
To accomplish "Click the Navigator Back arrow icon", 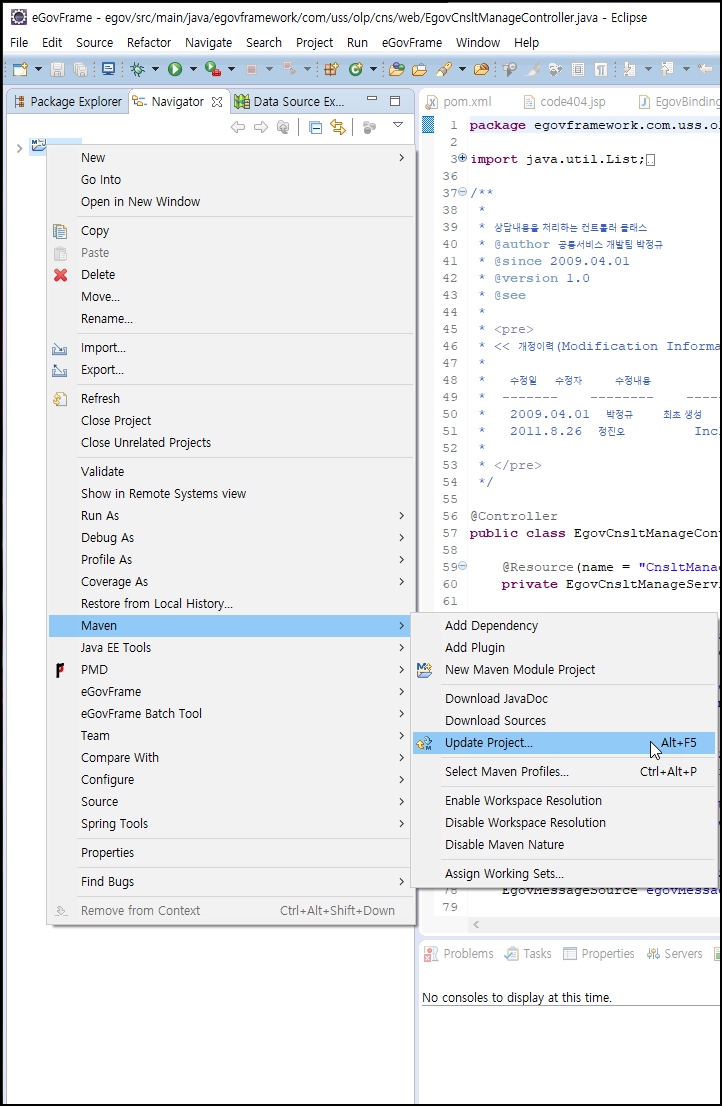I will pyautogui.click(x=238, y=127).
